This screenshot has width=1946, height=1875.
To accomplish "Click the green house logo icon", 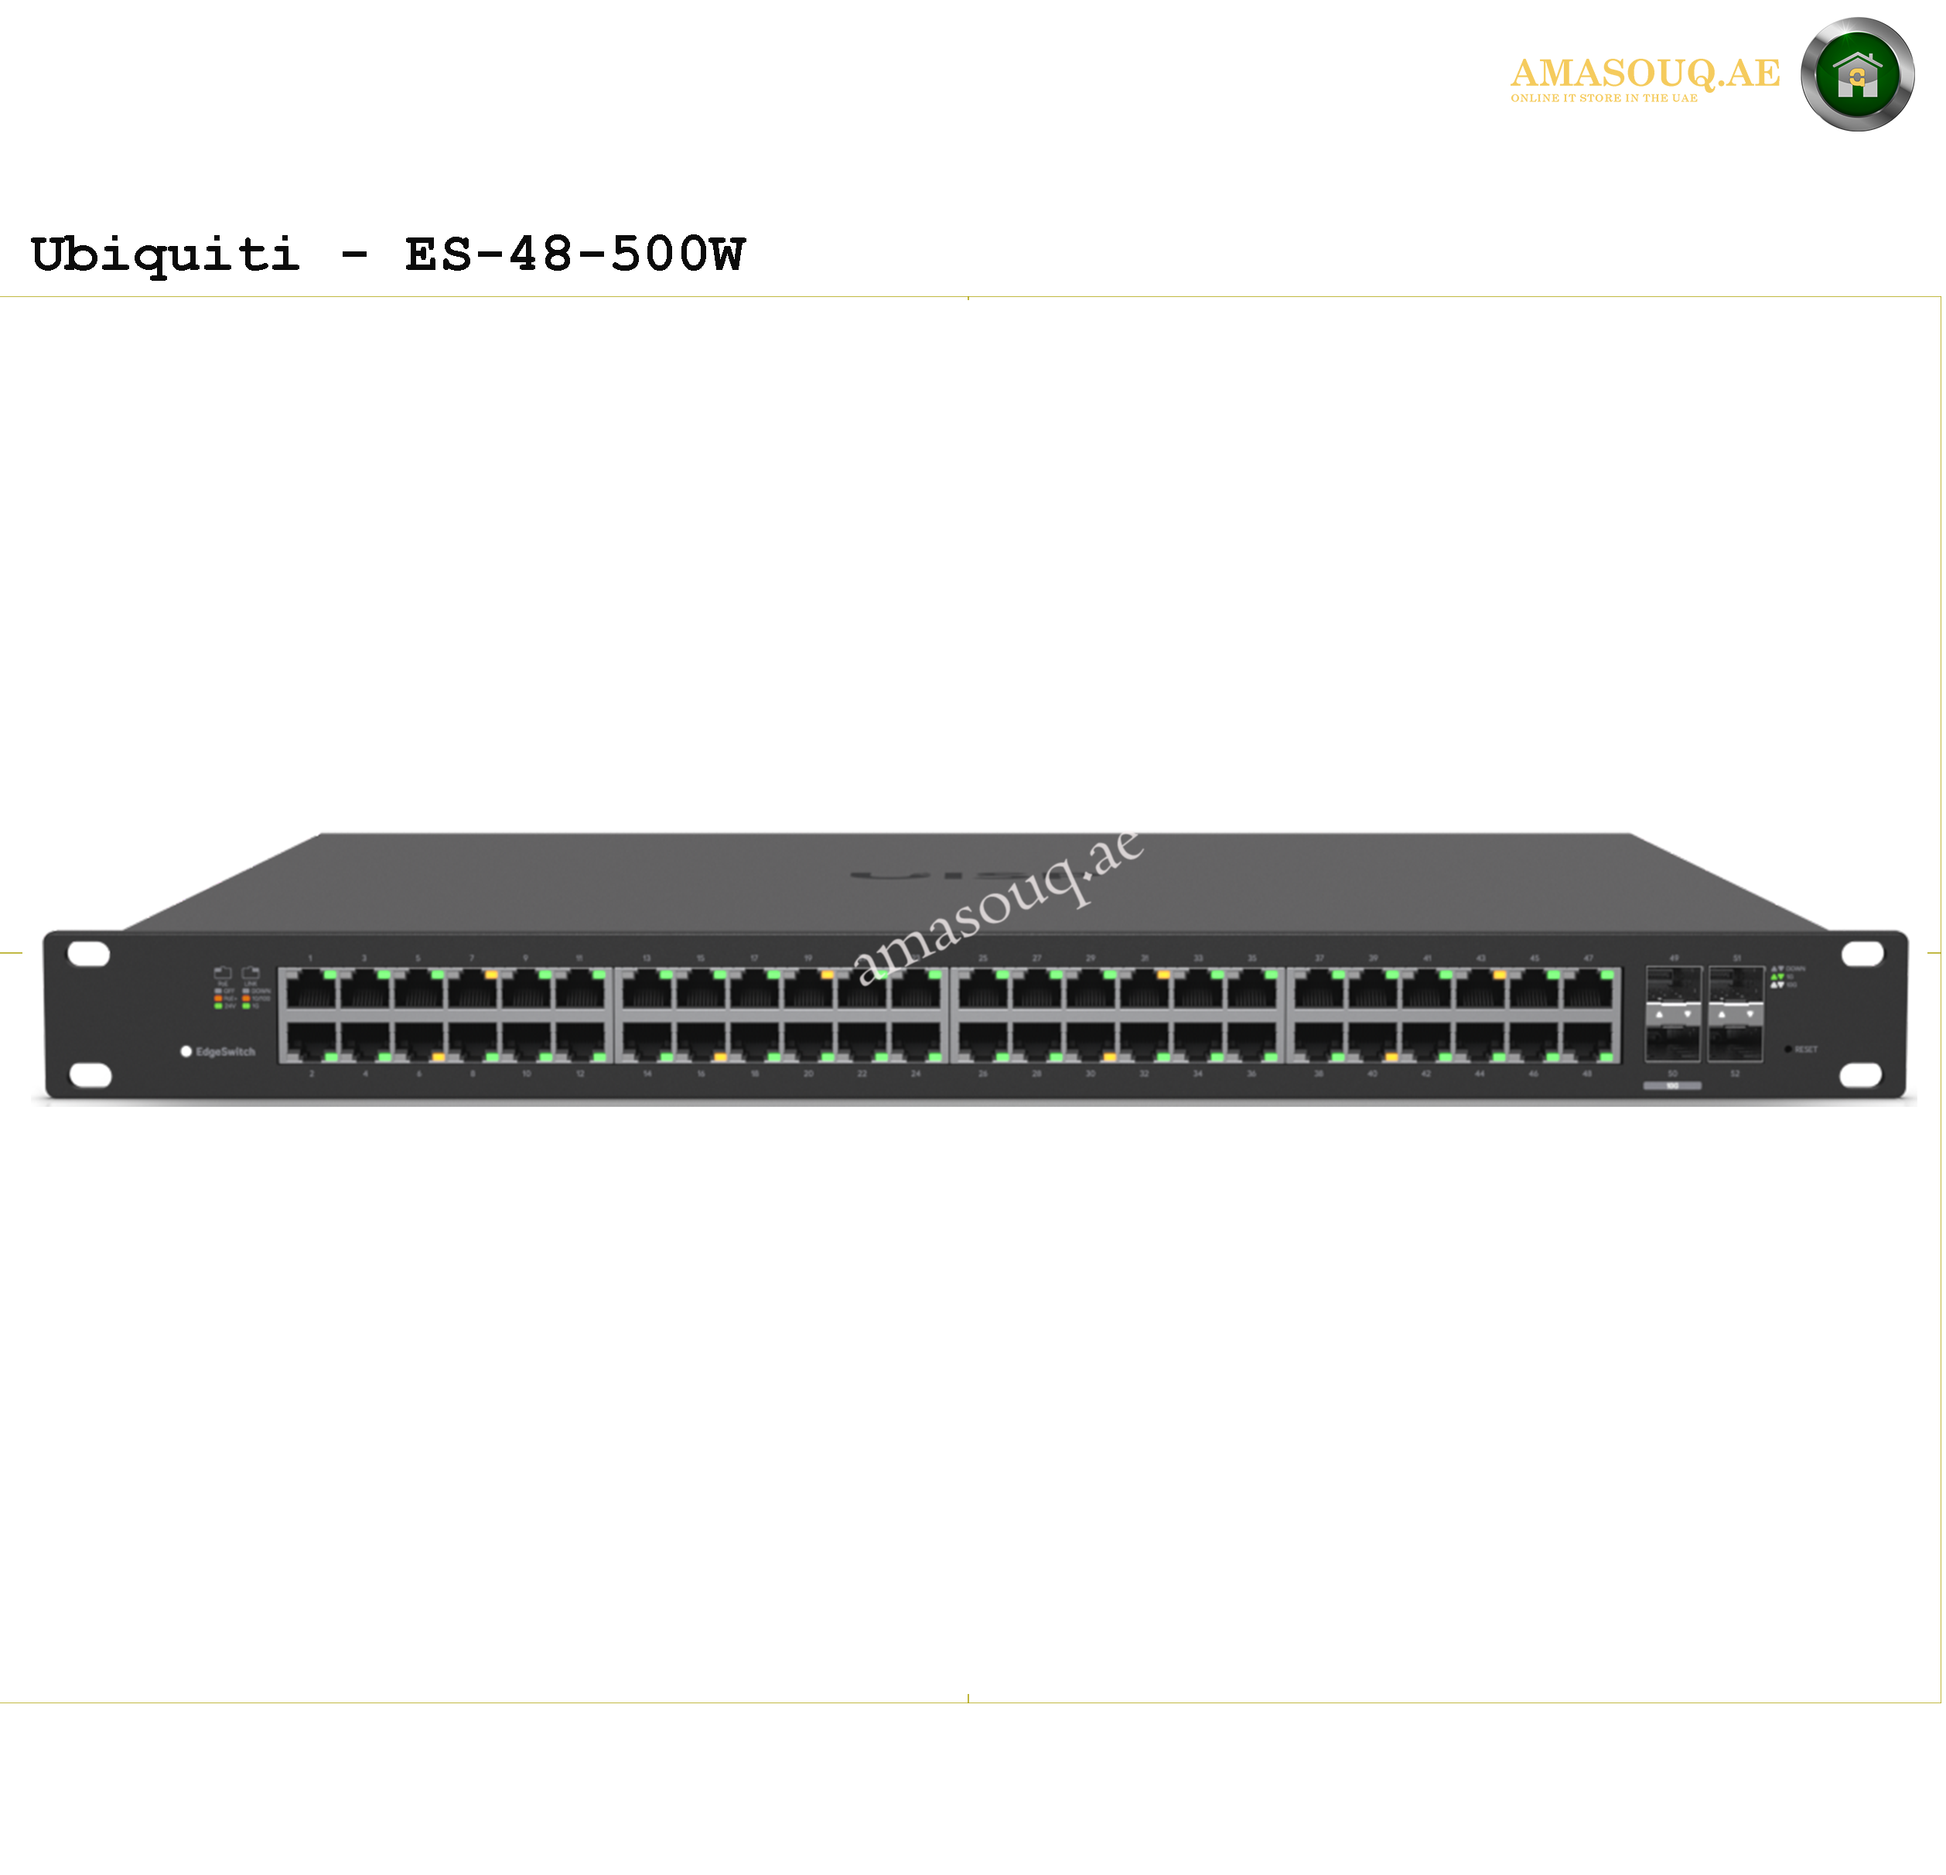I will click(x=1857, y=74).
